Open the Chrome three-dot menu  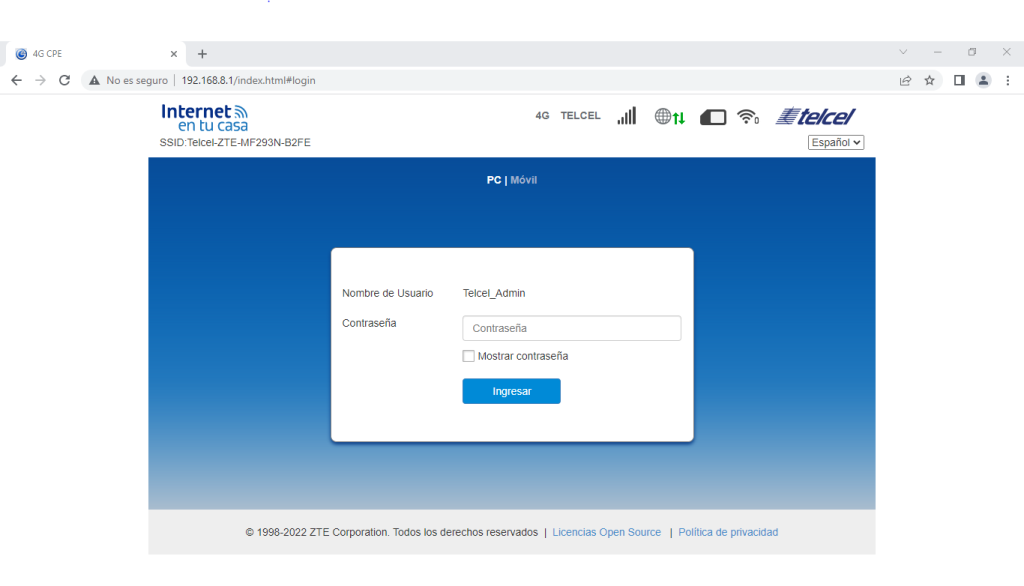[x=1008, y=80]
